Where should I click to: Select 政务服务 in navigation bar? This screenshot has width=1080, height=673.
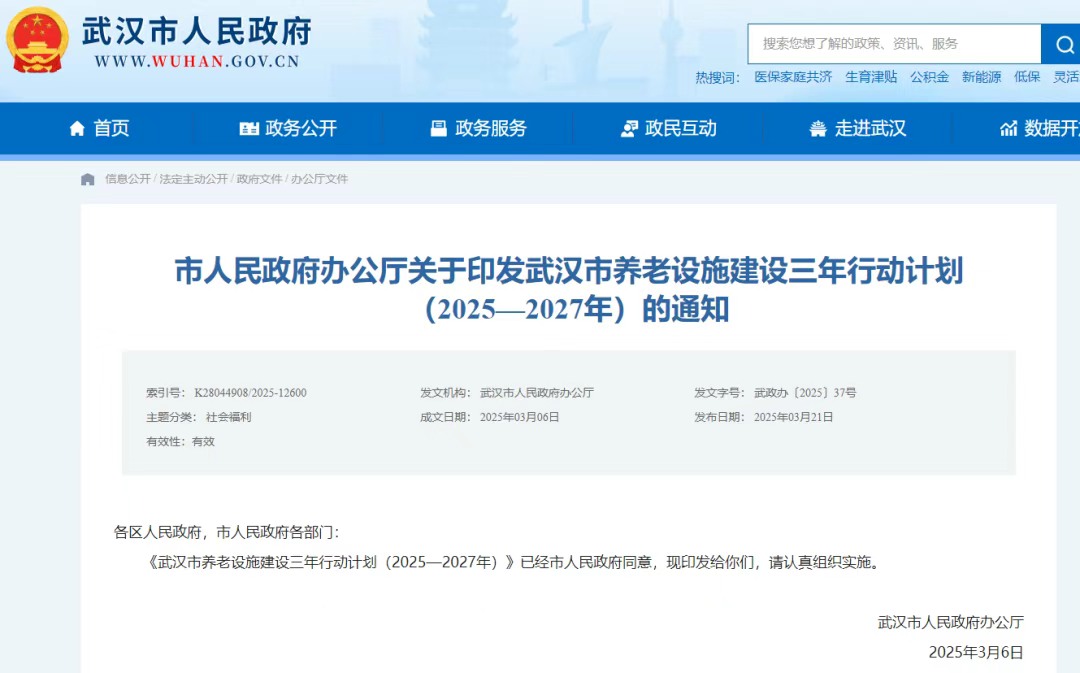pos(491,128)
